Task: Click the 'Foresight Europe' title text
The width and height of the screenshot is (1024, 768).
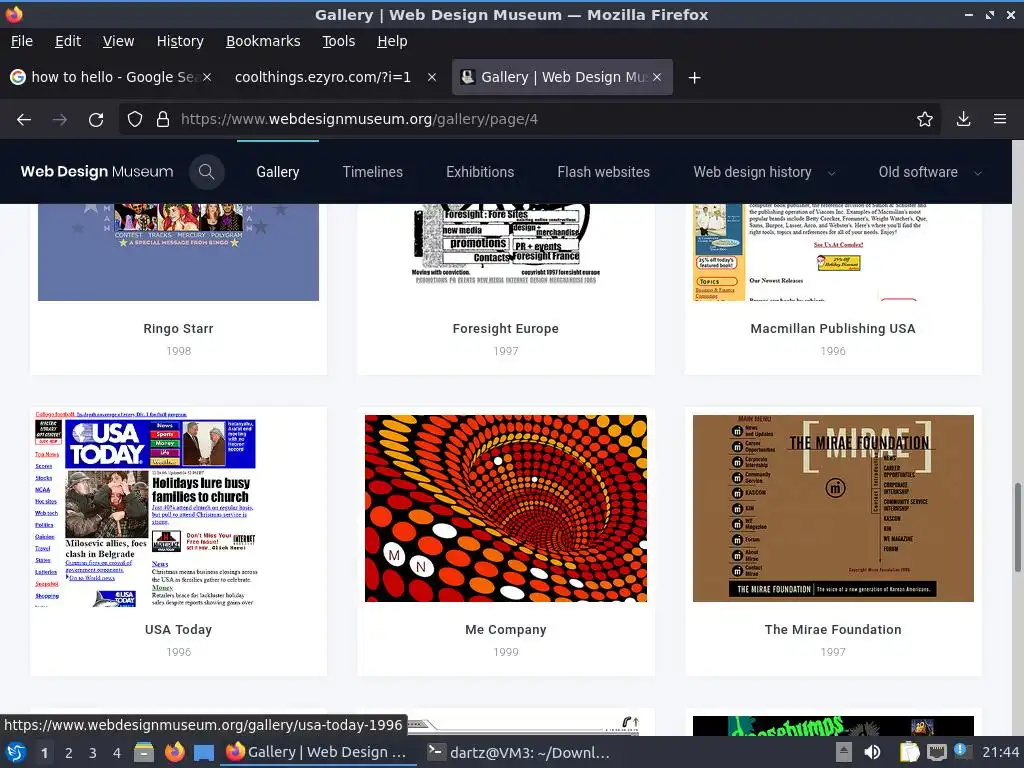Action: point(505,328)
